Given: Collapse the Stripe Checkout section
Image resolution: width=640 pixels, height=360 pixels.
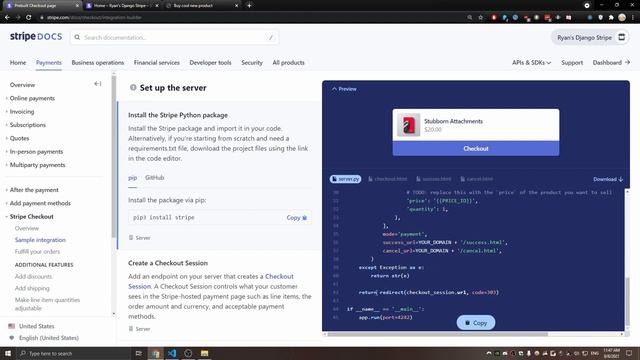Looking at the screenshot, I should coord(31,216).
